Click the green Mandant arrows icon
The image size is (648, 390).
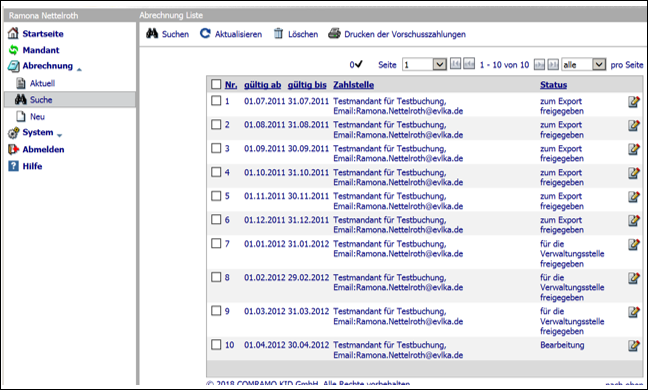[x=13, y=50]
